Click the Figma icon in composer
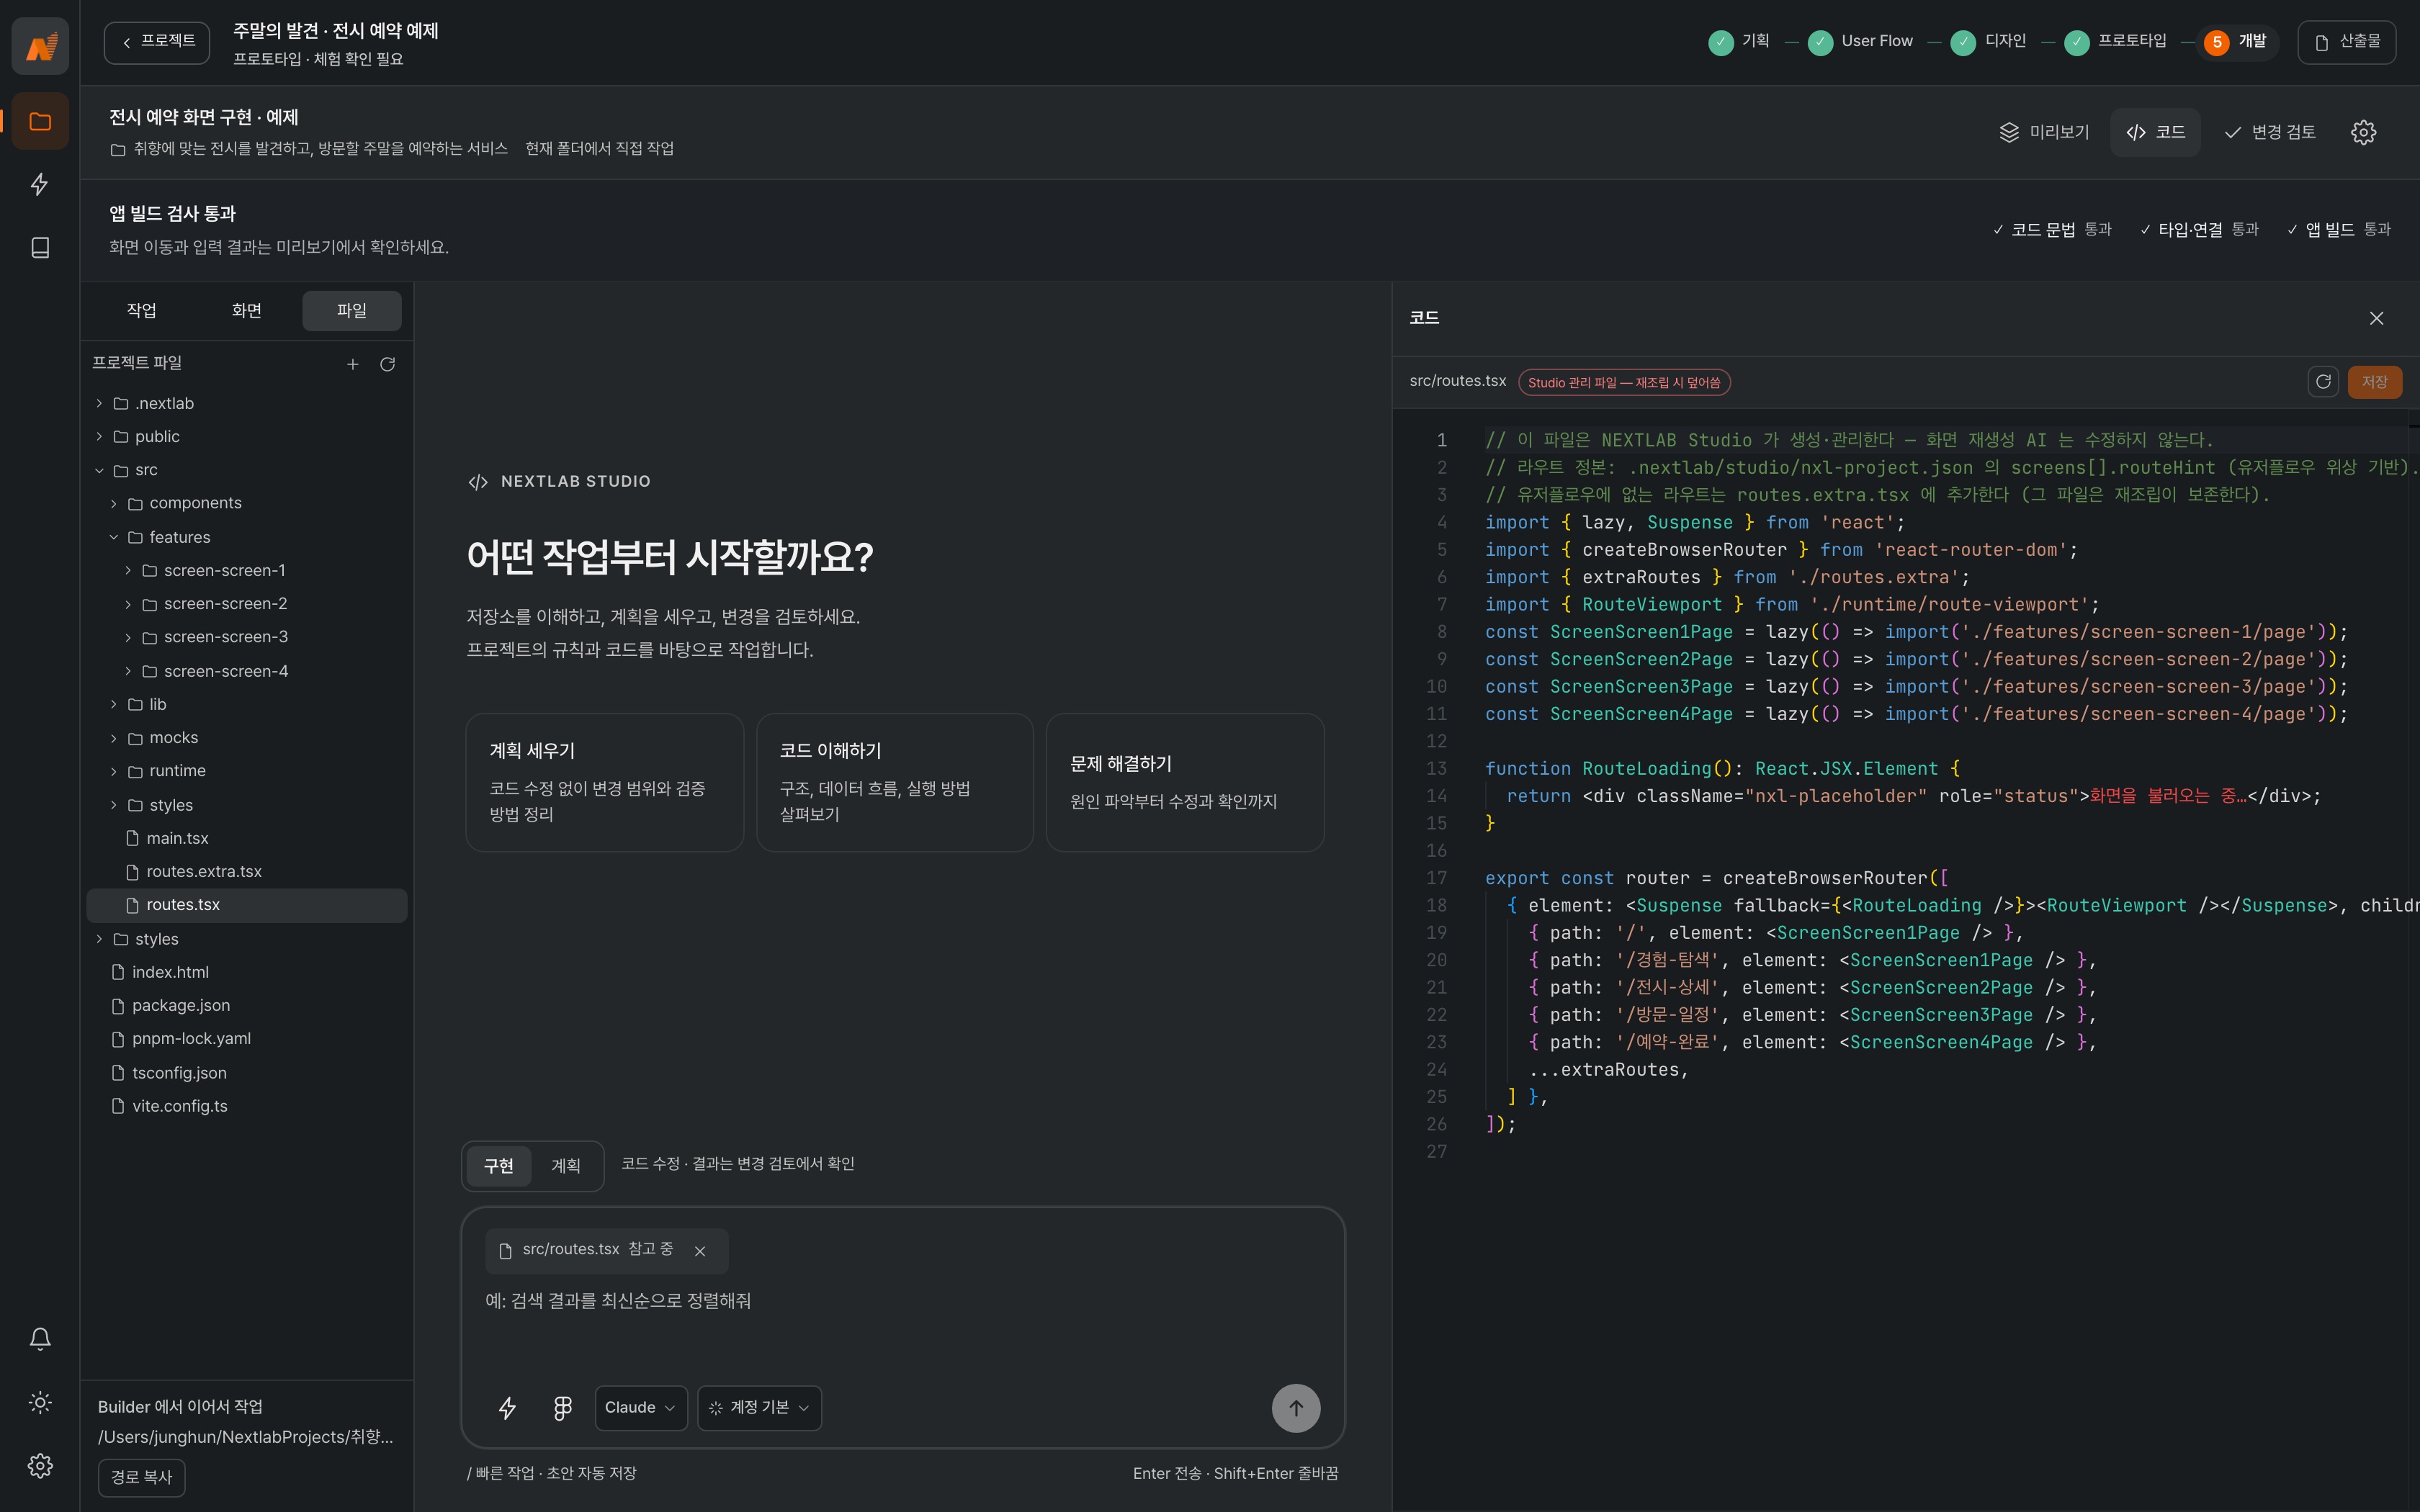This screenshot has height=1512, width=2420. (563, 1408)
